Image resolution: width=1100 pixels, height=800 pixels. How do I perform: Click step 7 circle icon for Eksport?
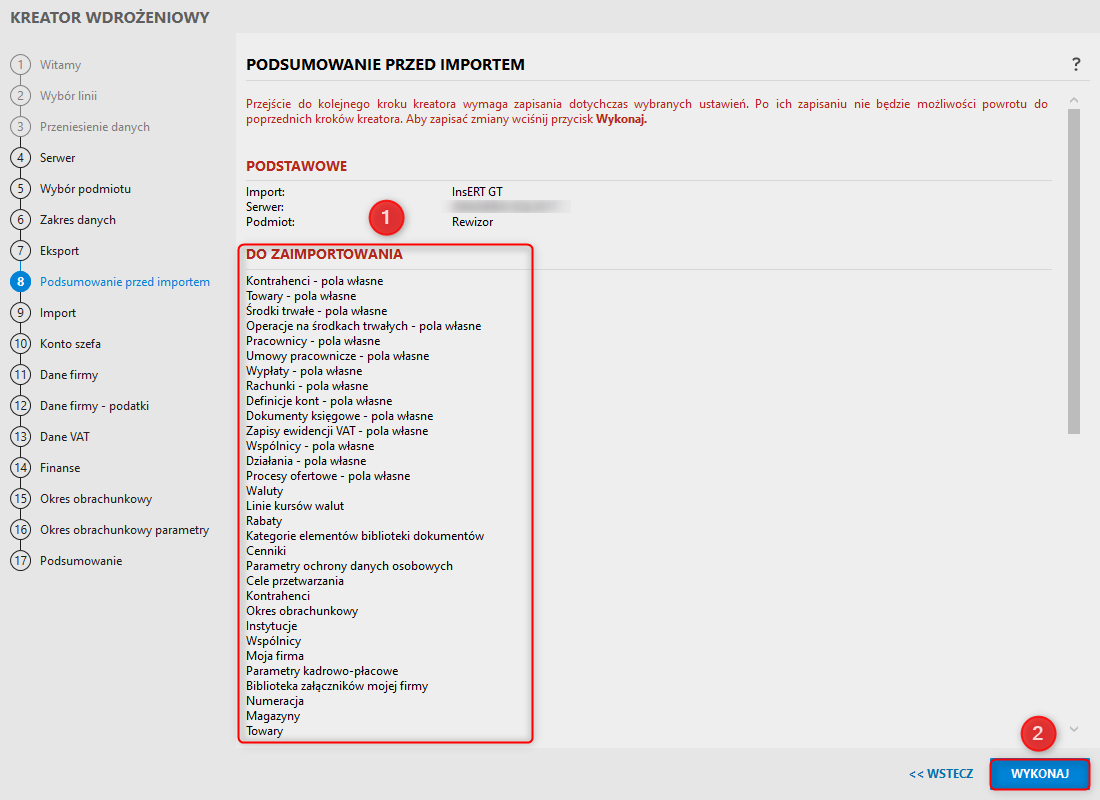point(20,251)
